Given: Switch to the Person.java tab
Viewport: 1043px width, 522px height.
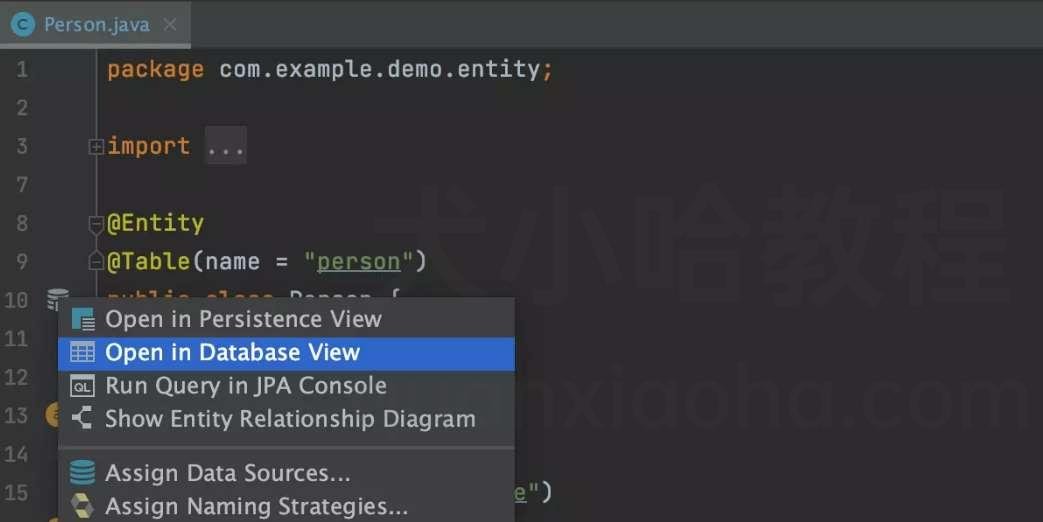Looking at the screenshot, I should 95,25.
